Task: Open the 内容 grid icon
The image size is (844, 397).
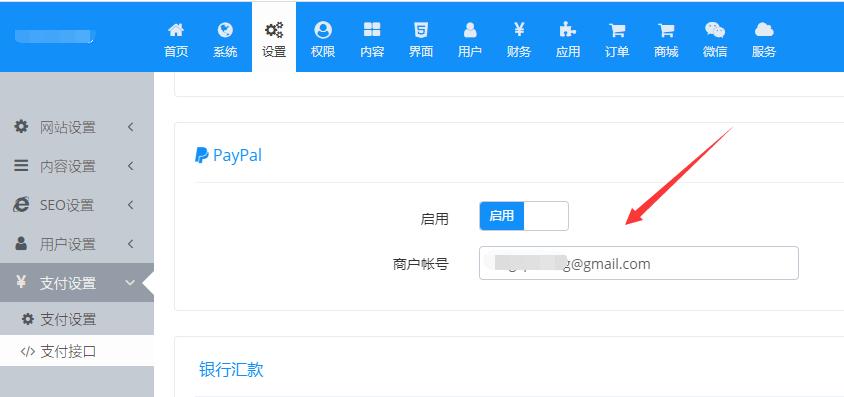Action: (372, 30)
